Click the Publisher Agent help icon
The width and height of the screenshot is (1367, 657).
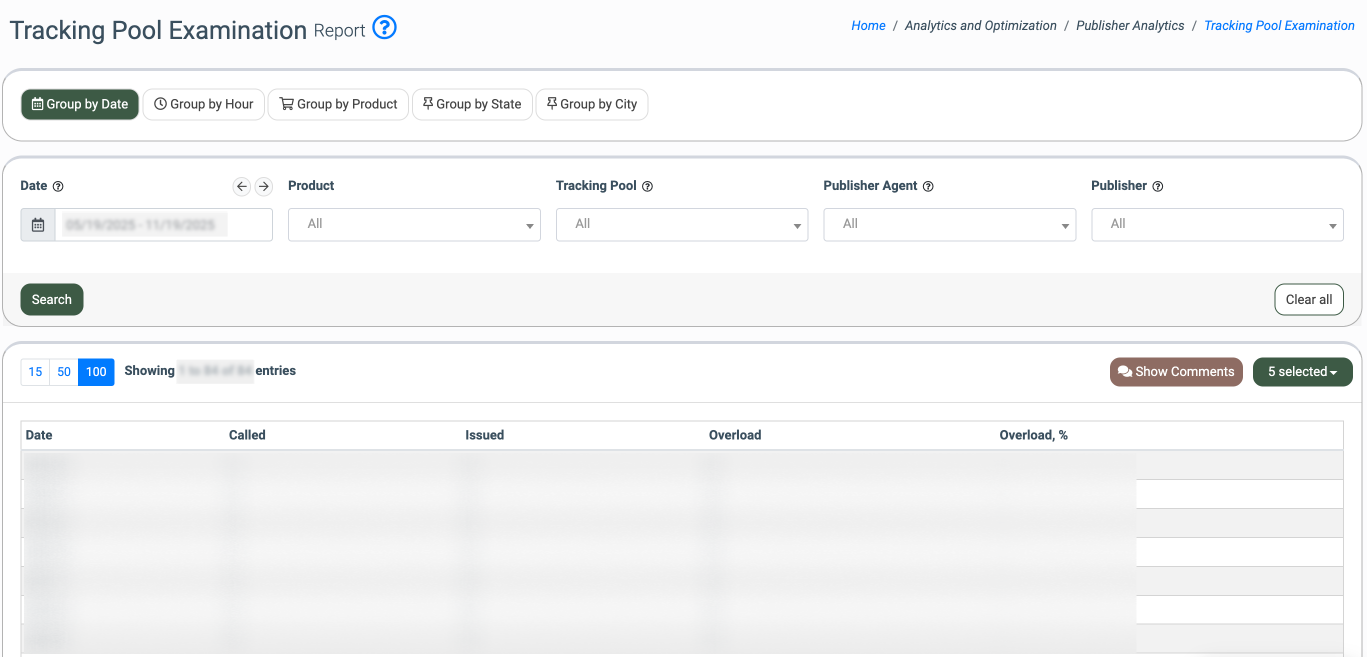tap(928, 187)
